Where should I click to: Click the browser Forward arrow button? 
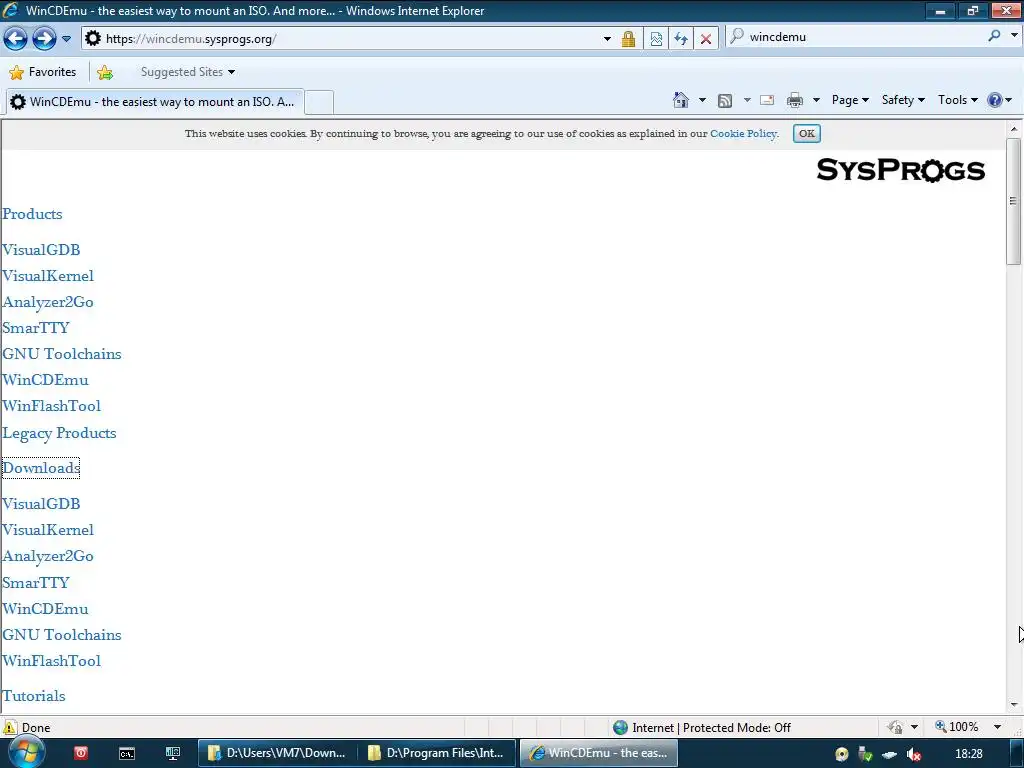point(44,39)
